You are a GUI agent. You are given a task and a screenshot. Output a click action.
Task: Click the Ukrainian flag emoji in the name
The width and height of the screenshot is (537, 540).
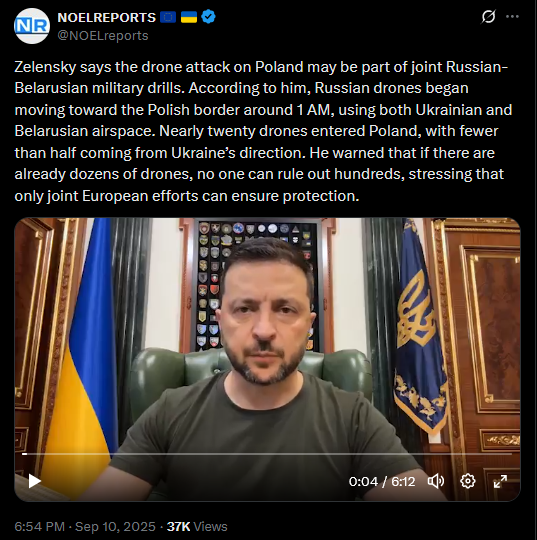pos(189,17)
